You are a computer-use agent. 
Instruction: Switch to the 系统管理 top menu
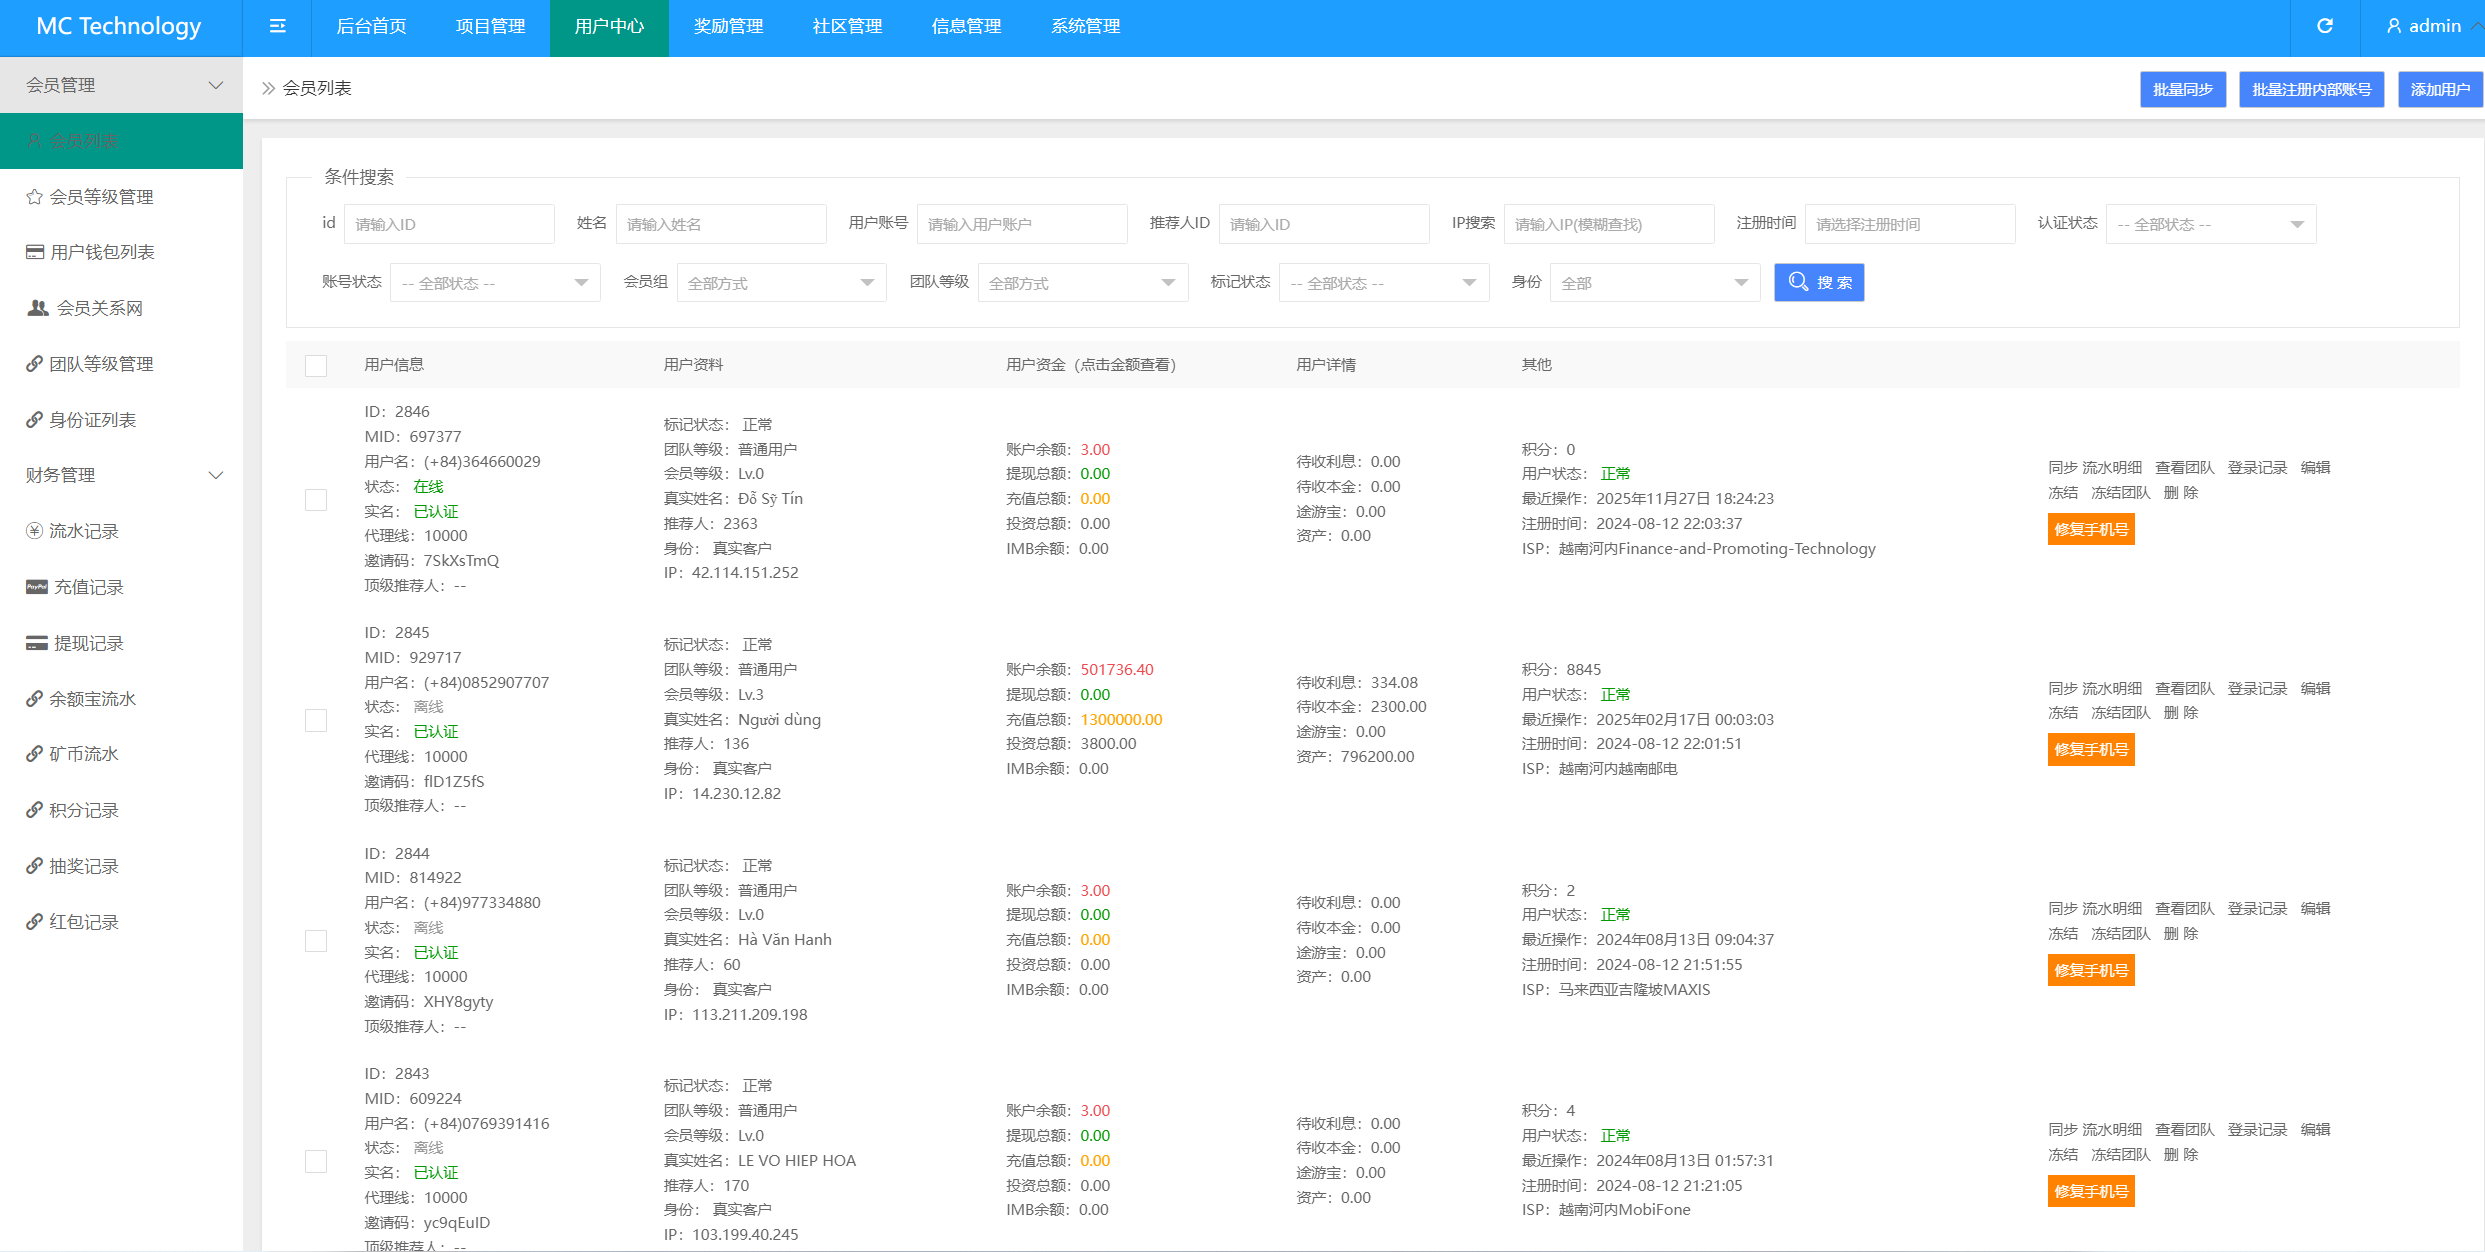[x=1085, y=27]
